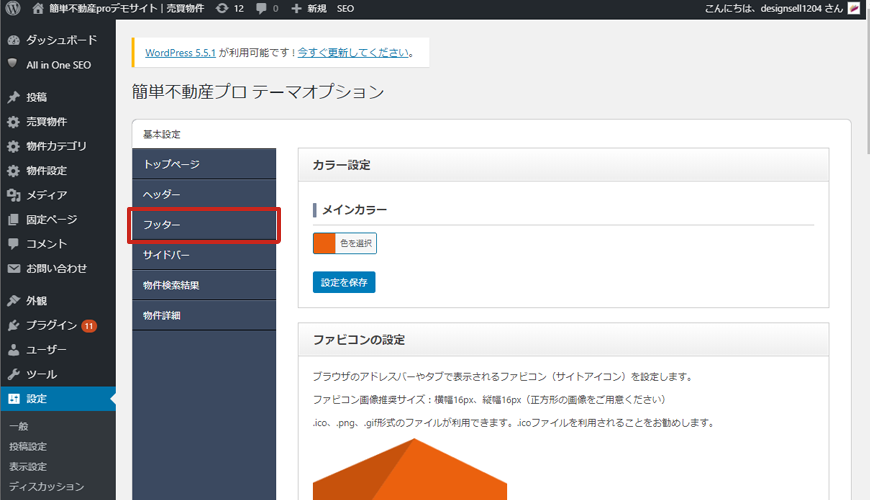Go to 投稿 posts menu
Screen dimensions: 870x500
(36, 97)
